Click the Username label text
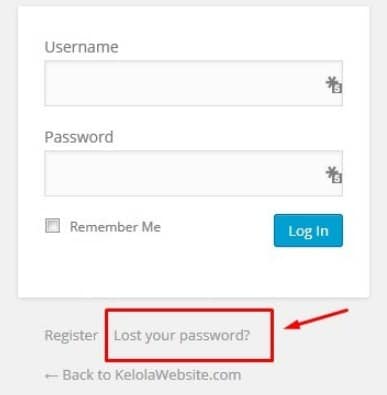Image resolution: width=387 pixels, height=395 pixels. (81, 47)
